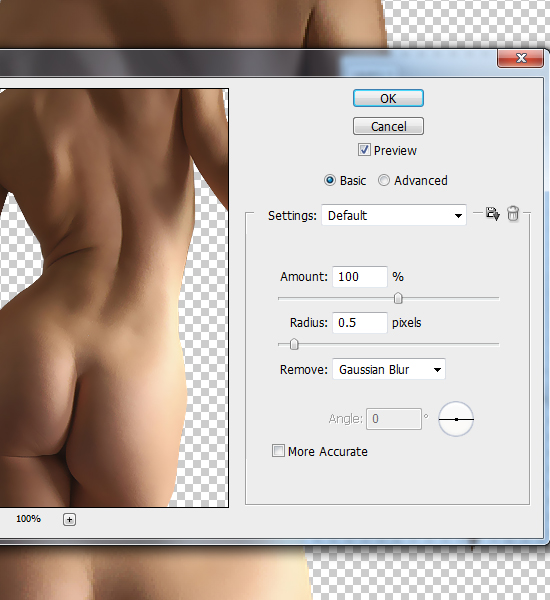550x600 pixels.
Task: Toggle the Preview checkbox
Action: 364,150
